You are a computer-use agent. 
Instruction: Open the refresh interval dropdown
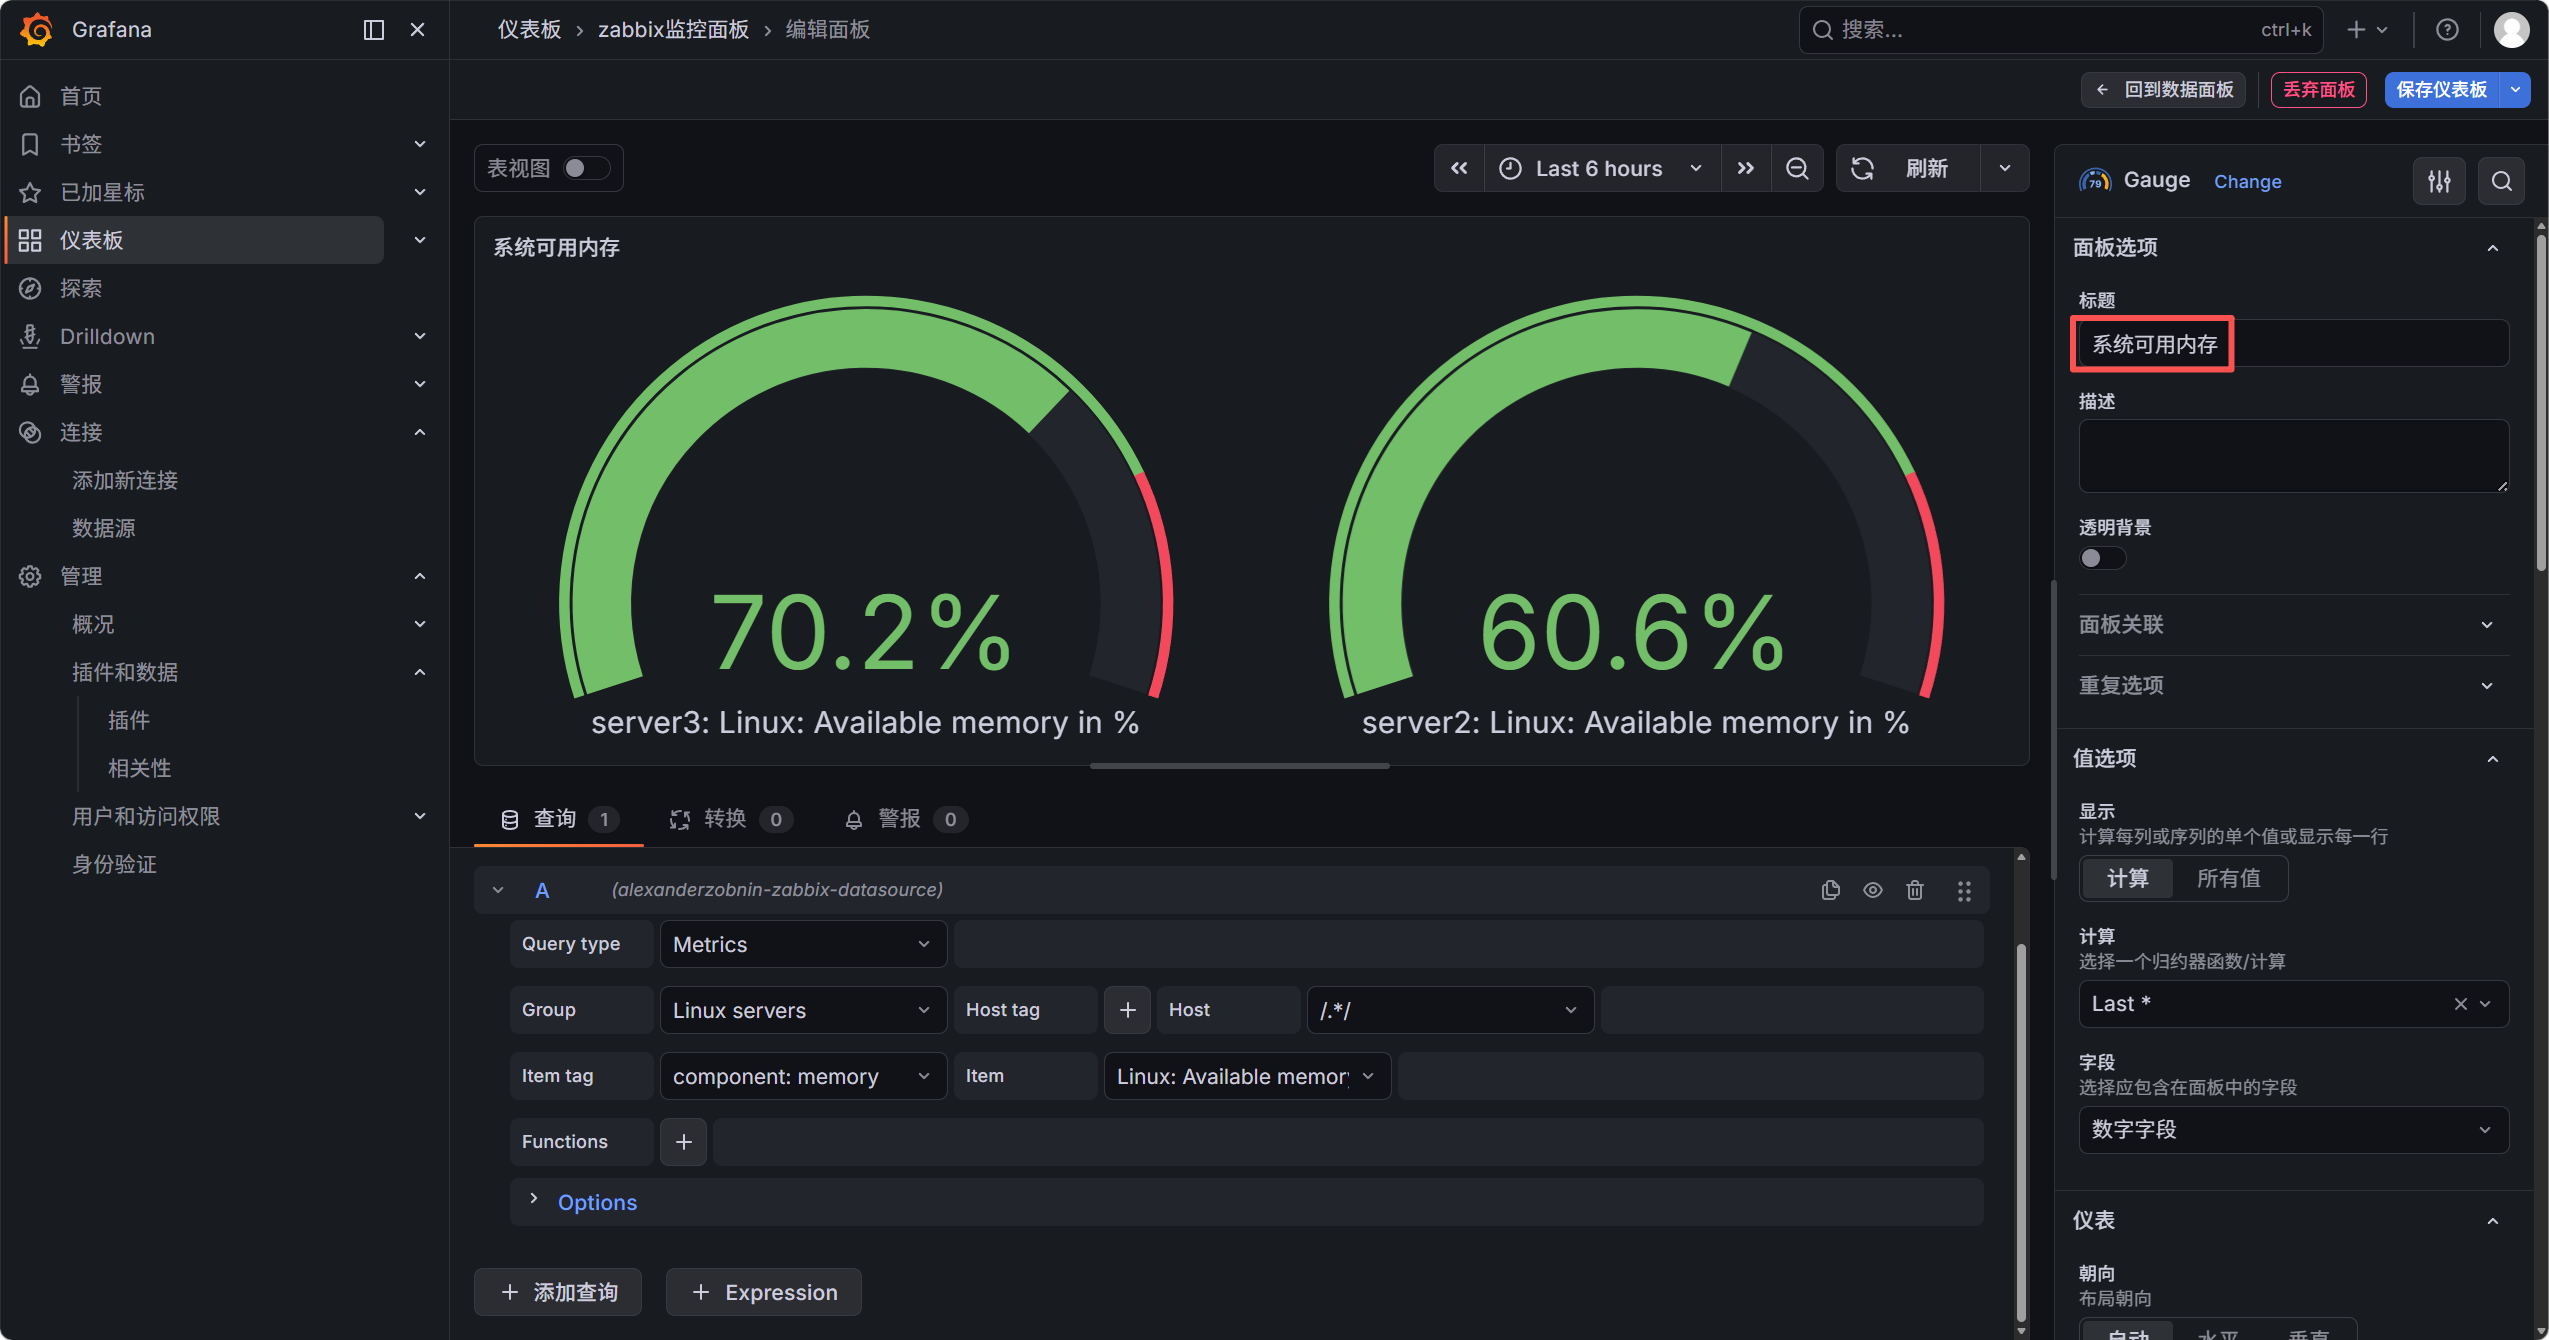2004,168
